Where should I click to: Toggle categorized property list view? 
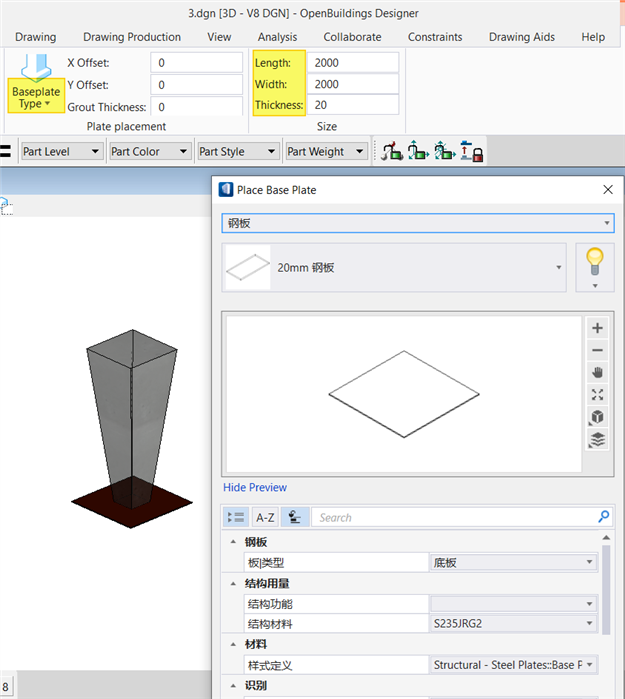(x=235, y=517)
